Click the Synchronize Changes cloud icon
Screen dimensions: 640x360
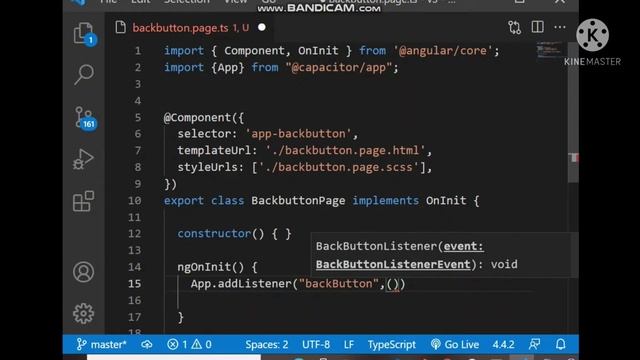click(x=147, y=344)
